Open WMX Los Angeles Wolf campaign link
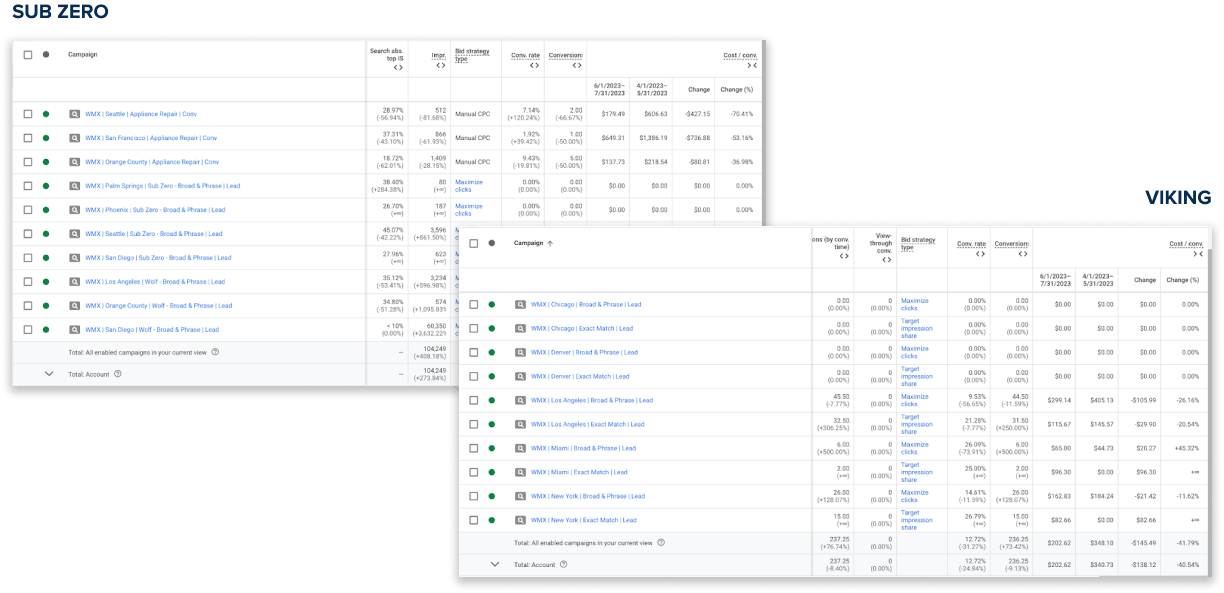The image size is (1224, 593). (x=155, y=282)
